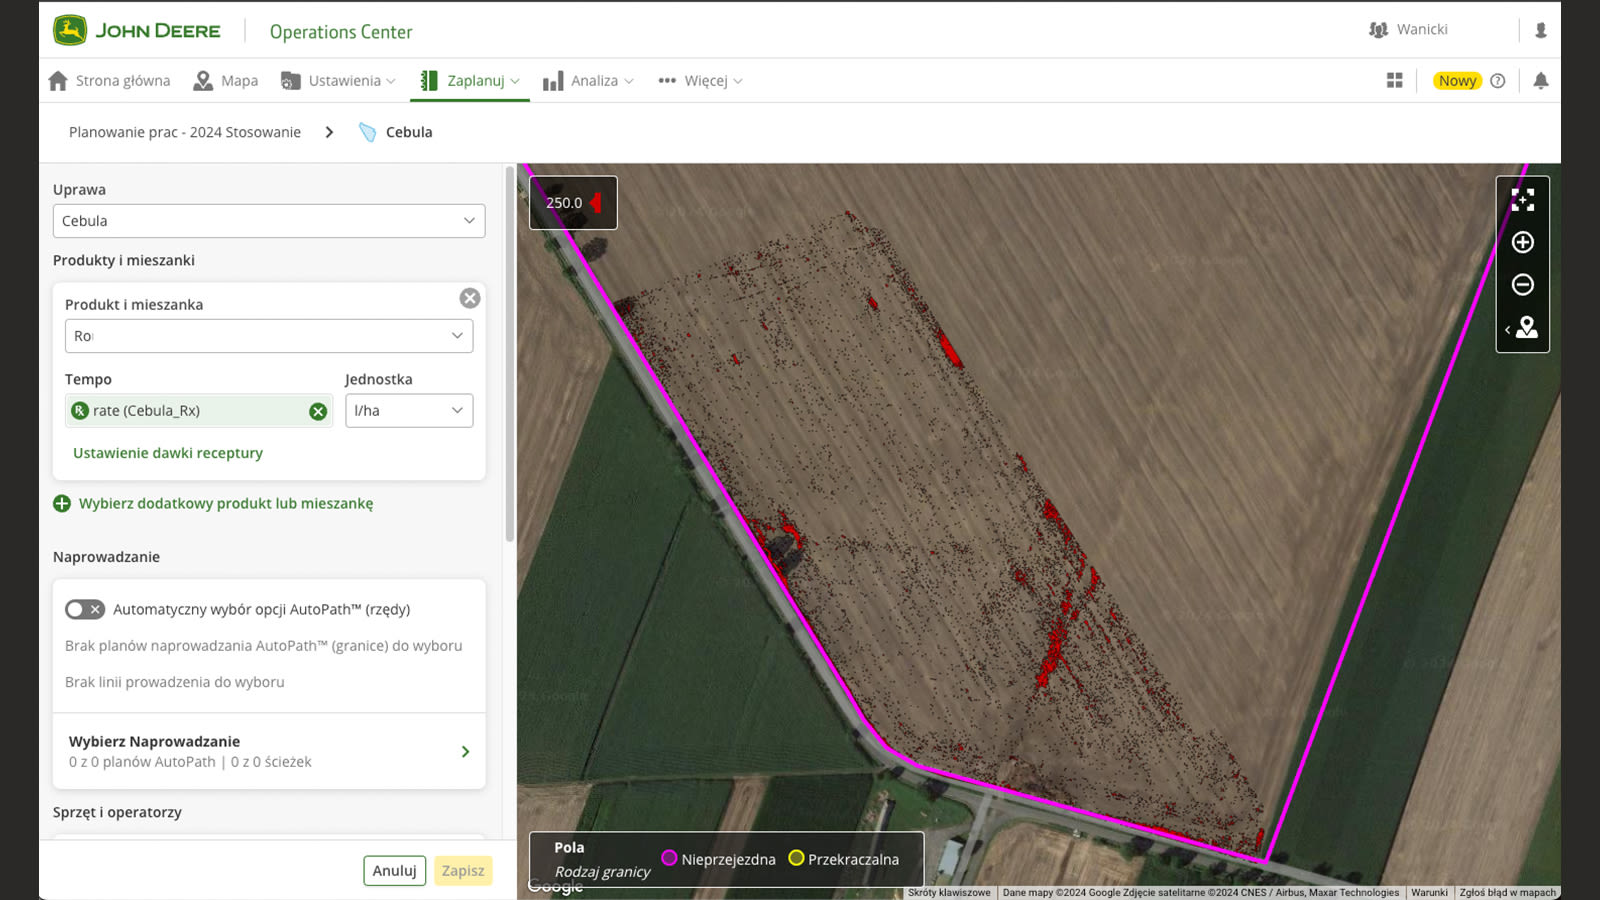This screenshot has height=900, width=1600.
Task: Click the map fullscreen expand icon
Action: pos(1522,200)
